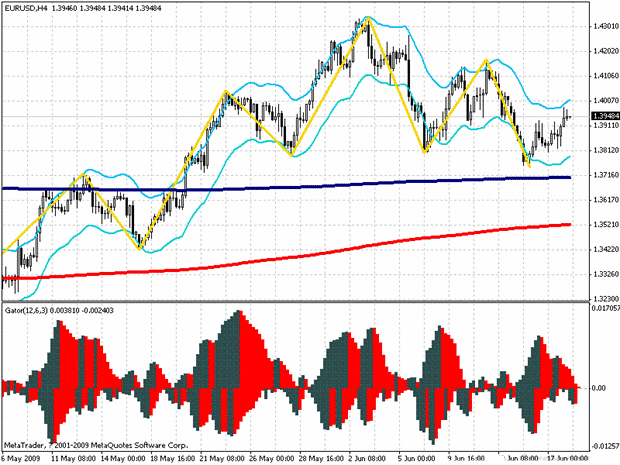Click the 0.00 Gator zero level label

pyautogui.click(x=599, y=388)
